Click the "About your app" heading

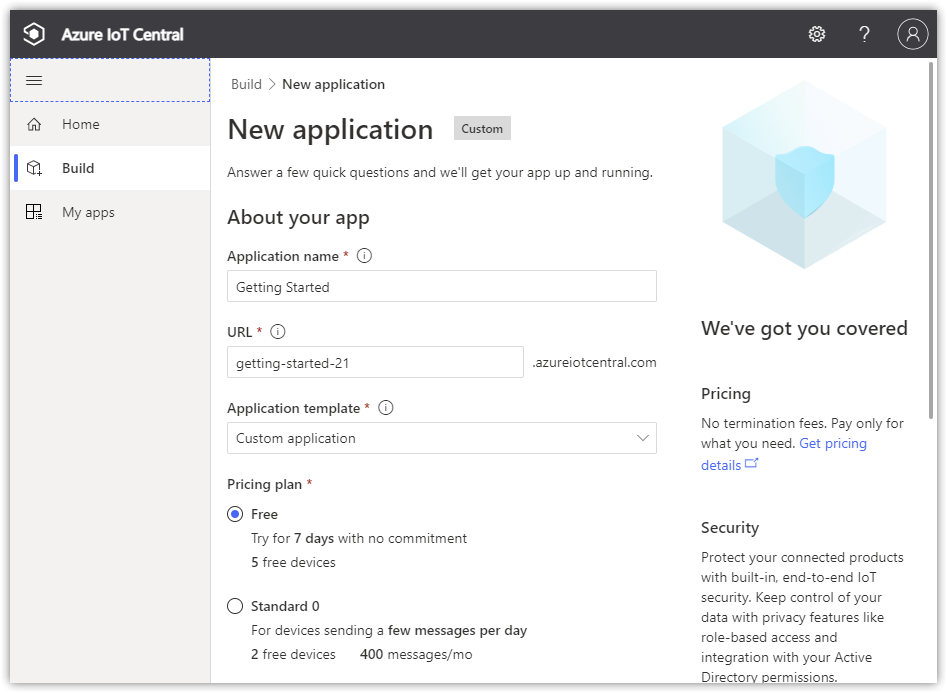coord(298,218)
